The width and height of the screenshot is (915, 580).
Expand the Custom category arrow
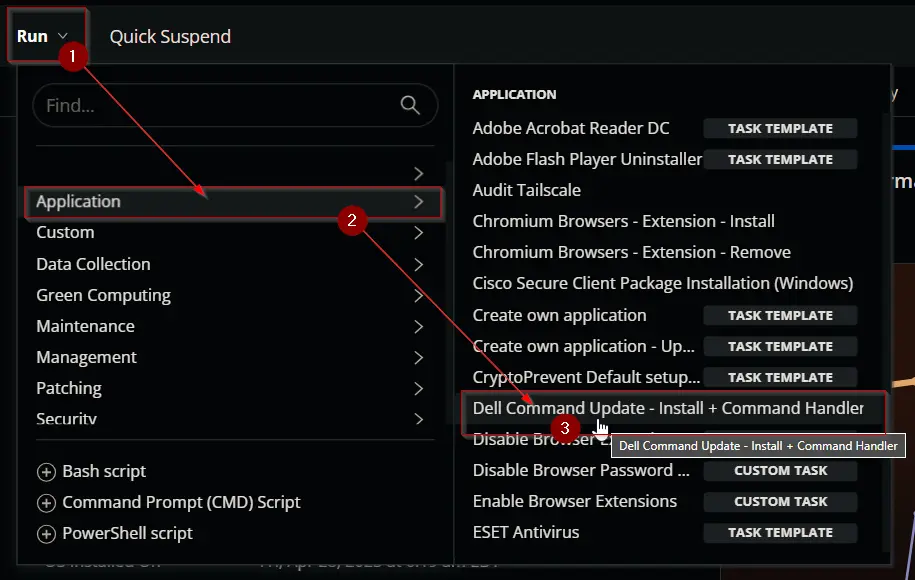click(418, 233)
